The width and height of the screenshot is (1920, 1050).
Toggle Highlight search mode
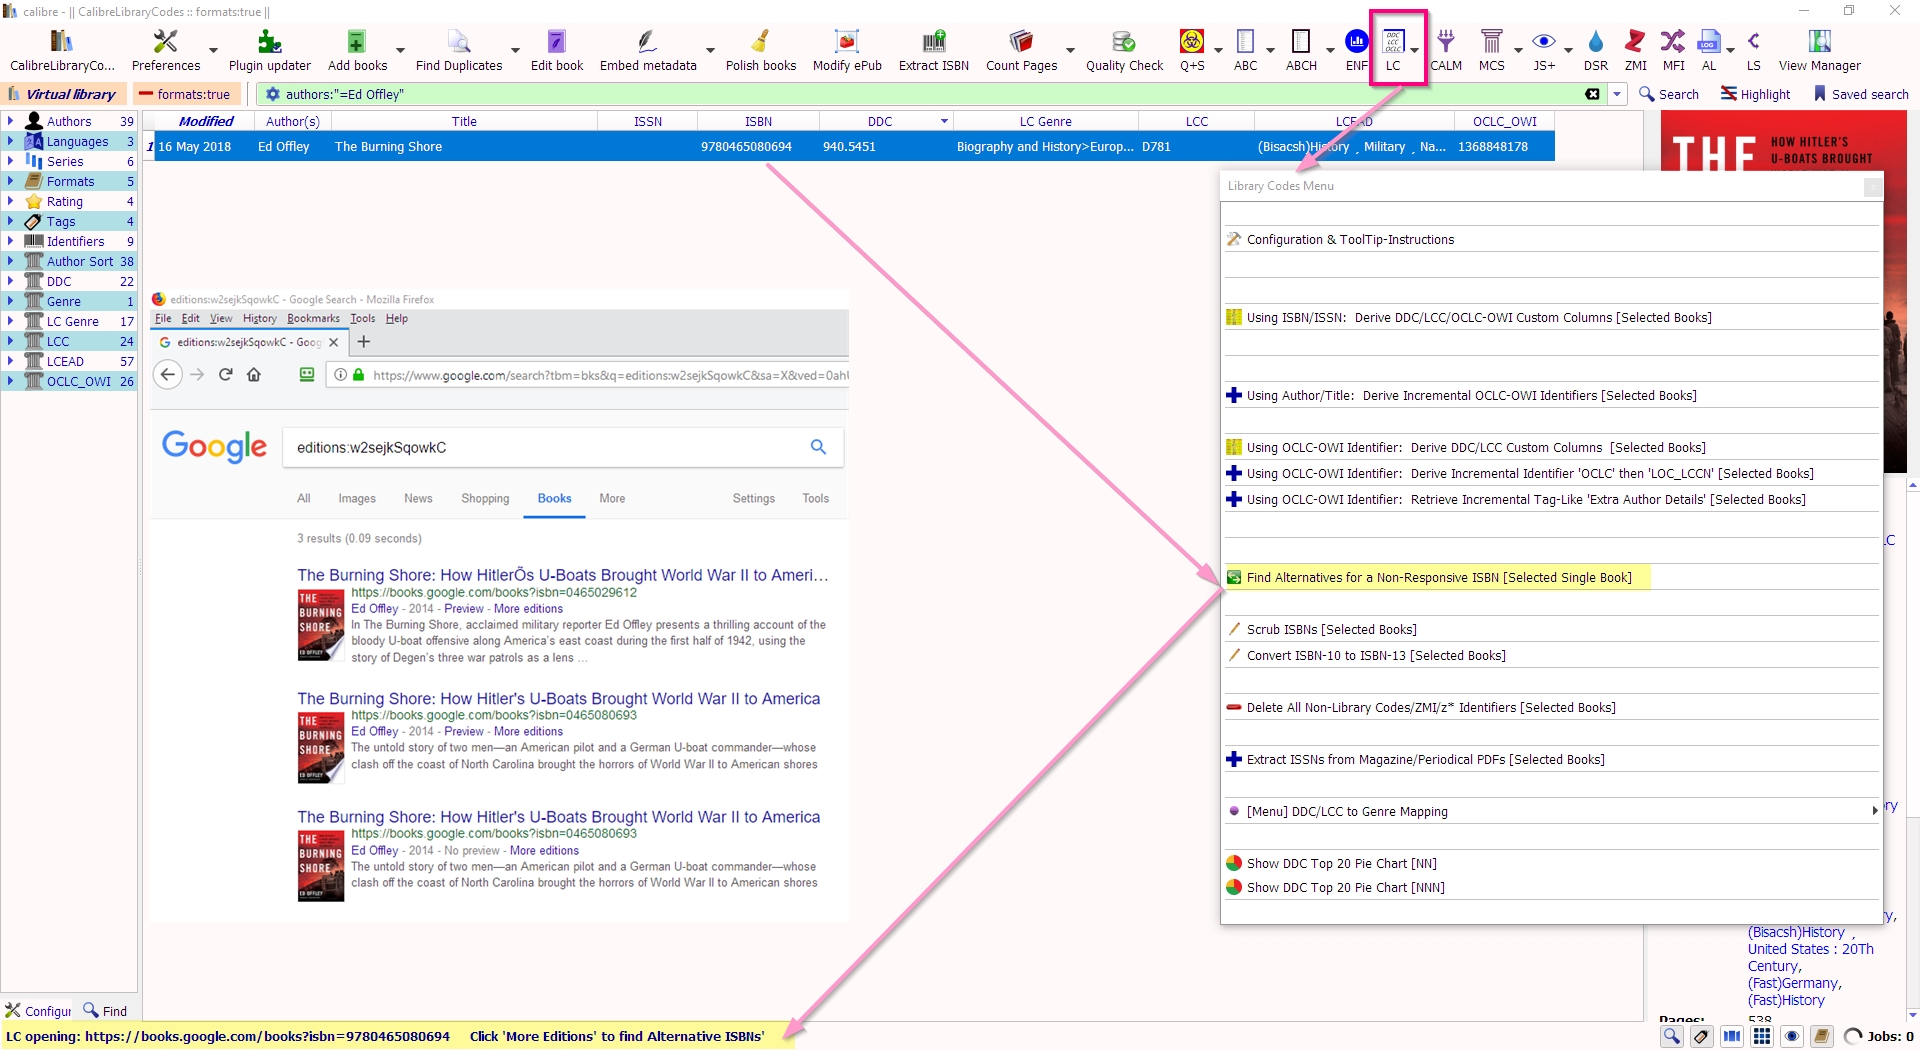(x=1755, y=94)
